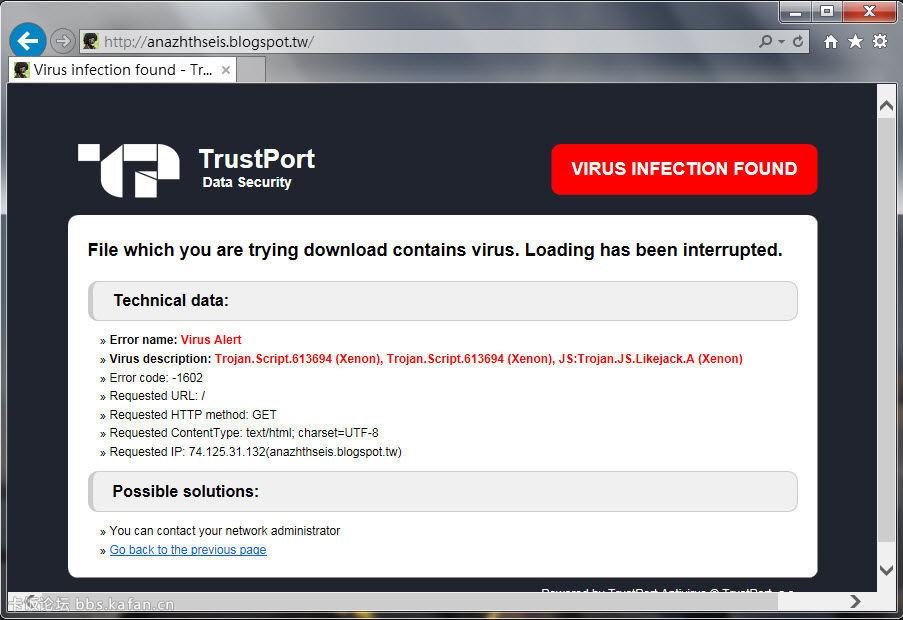
Task: Close the browser window
Action: 870,12
